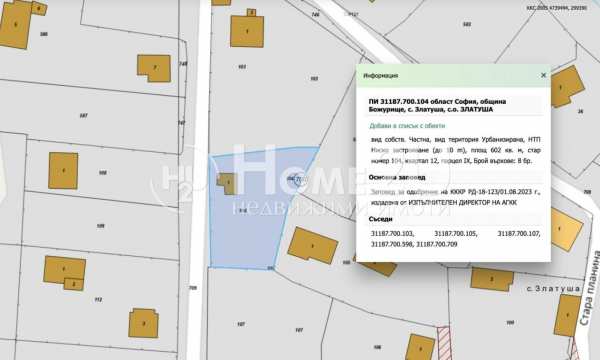Image resolution: width=600 pixels, height=360 pixels.
Task: Click the 'Основна заповед' heading
Action: (397, 177)
